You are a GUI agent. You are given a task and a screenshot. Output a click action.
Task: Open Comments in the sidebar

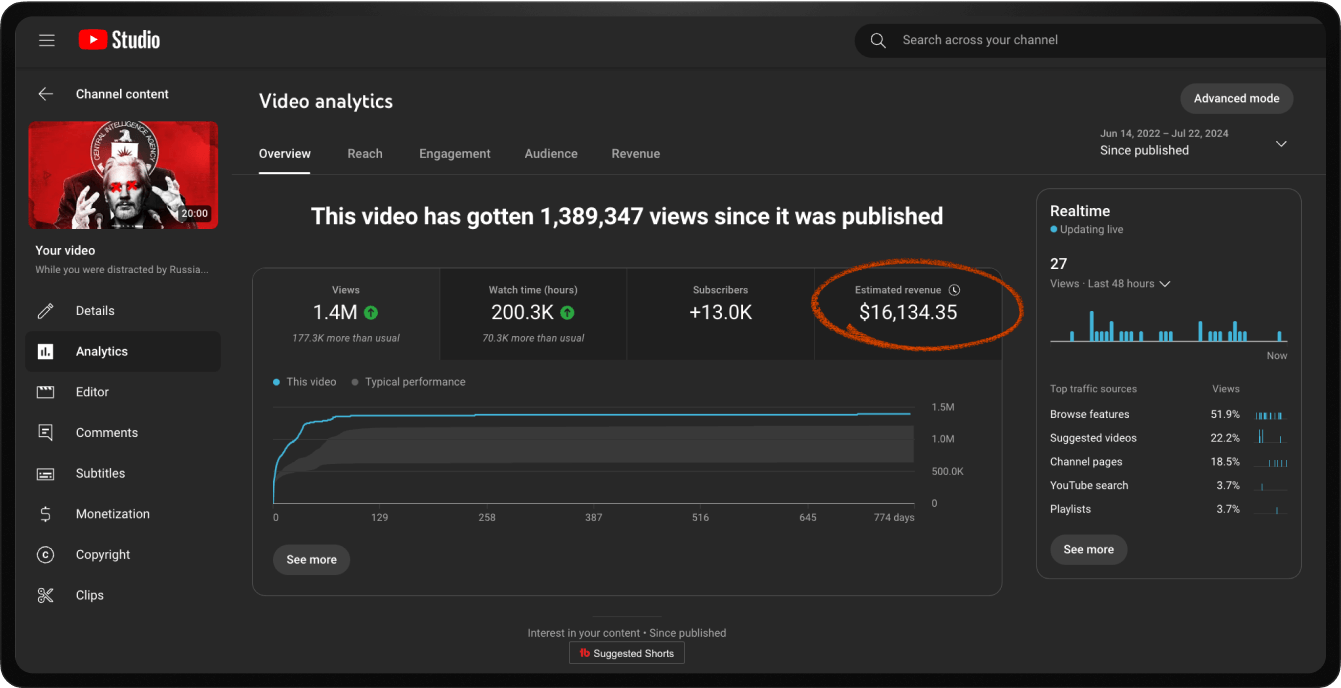123,433
